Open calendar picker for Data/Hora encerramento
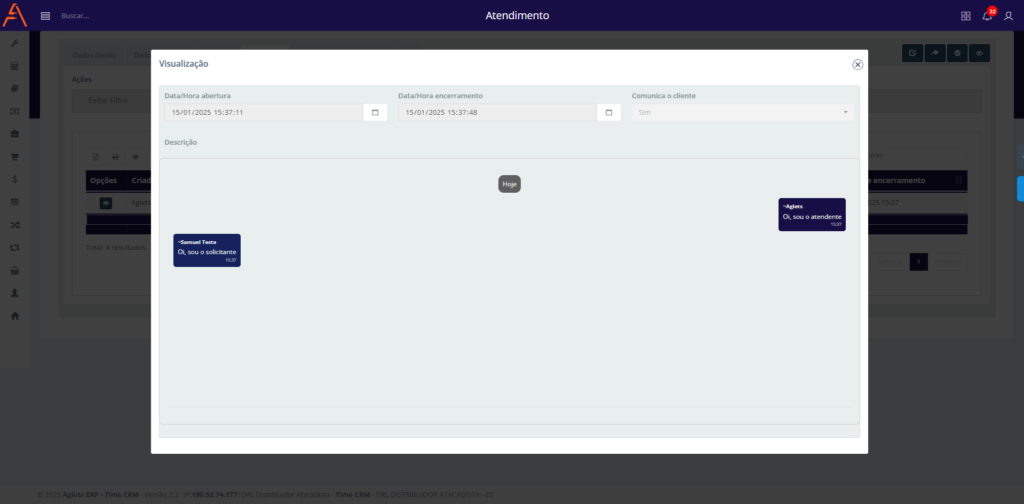 [609, 112]
